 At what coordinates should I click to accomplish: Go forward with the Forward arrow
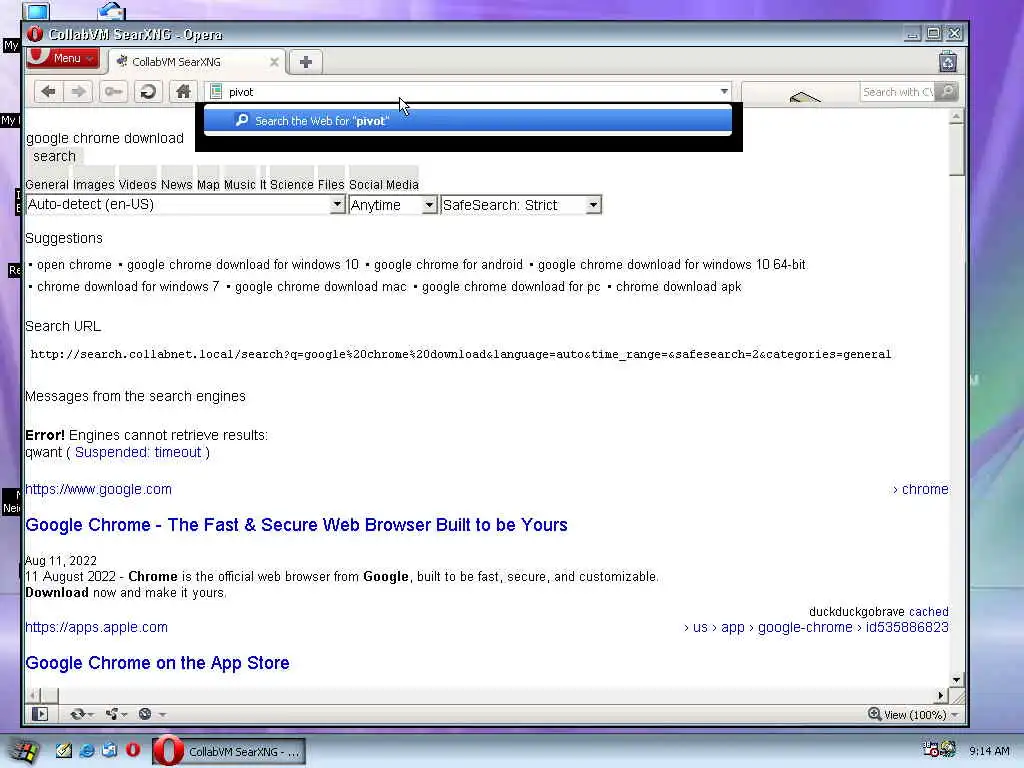[x=78, y=91]
